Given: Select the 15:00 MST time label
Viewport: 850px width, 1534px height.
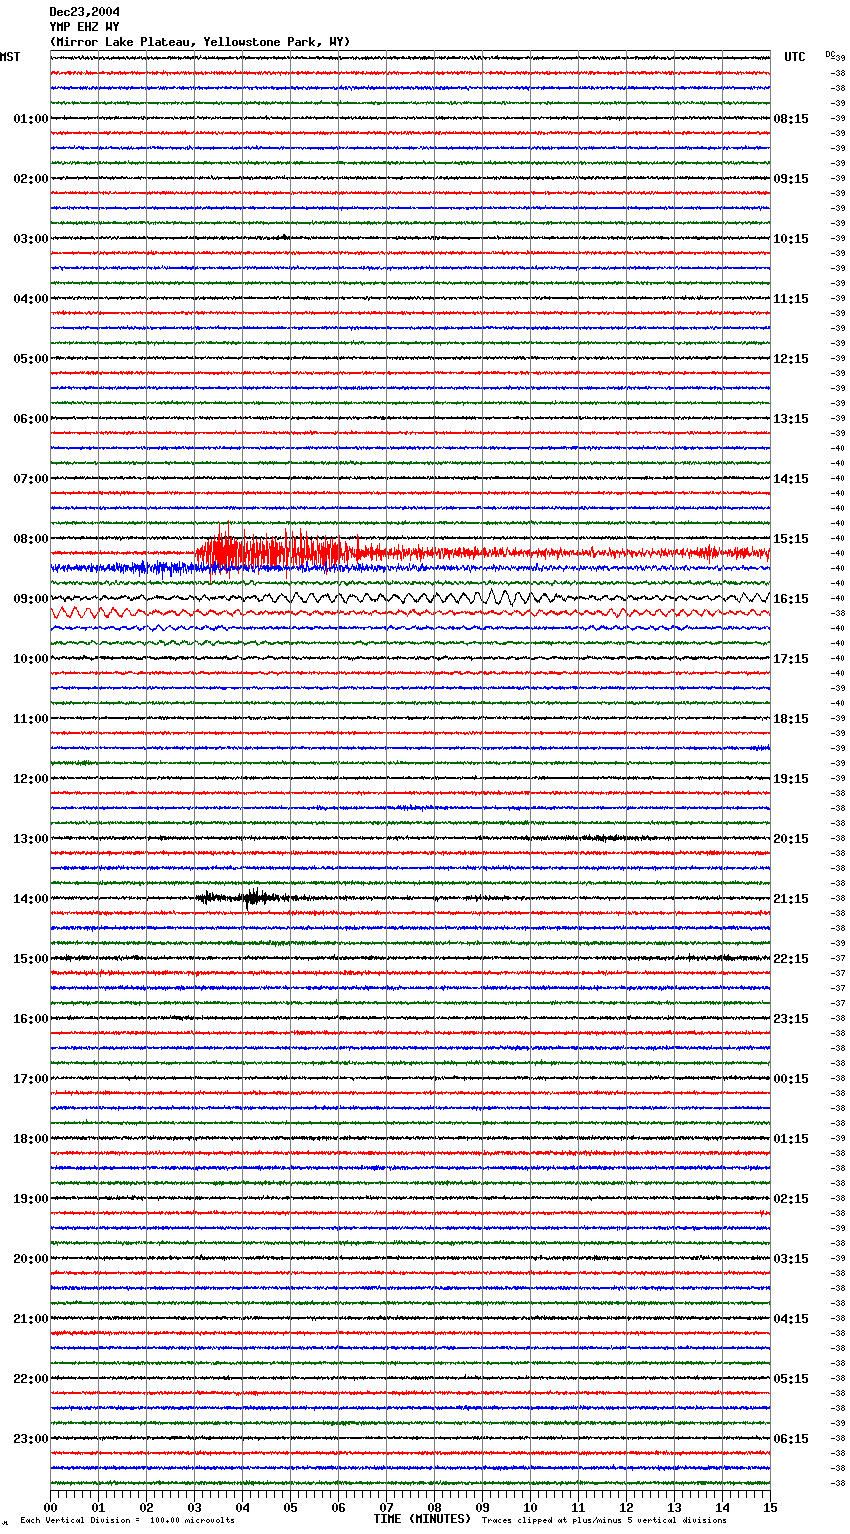Looking at the screenshot, I should click(x=31, y=959).
